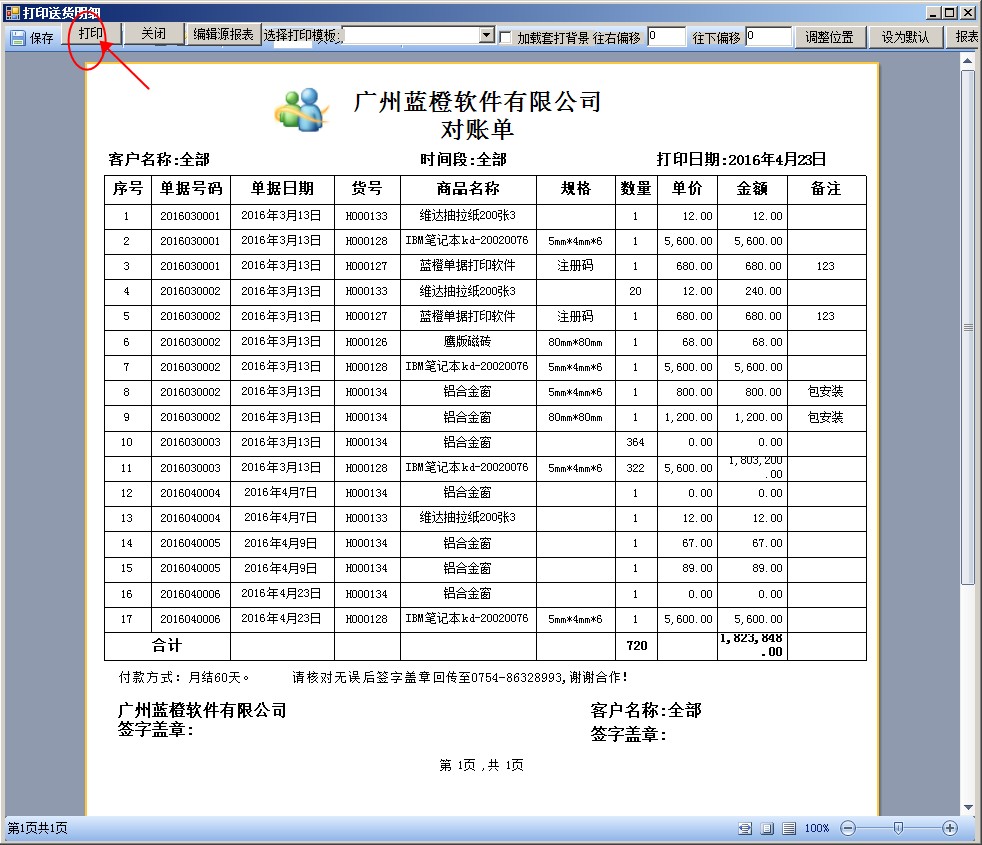Click 鹰版磁砖 product name in row 6
This screenshot has height=845, width=982.
(467, 342)
